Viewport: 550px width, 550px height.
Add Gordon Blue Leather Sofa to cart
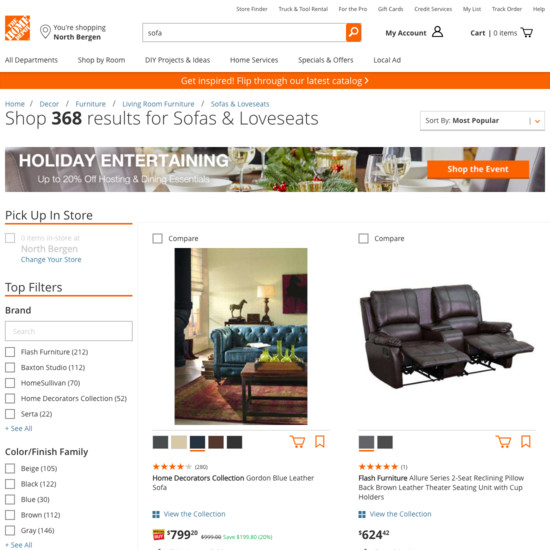[297, 442]
